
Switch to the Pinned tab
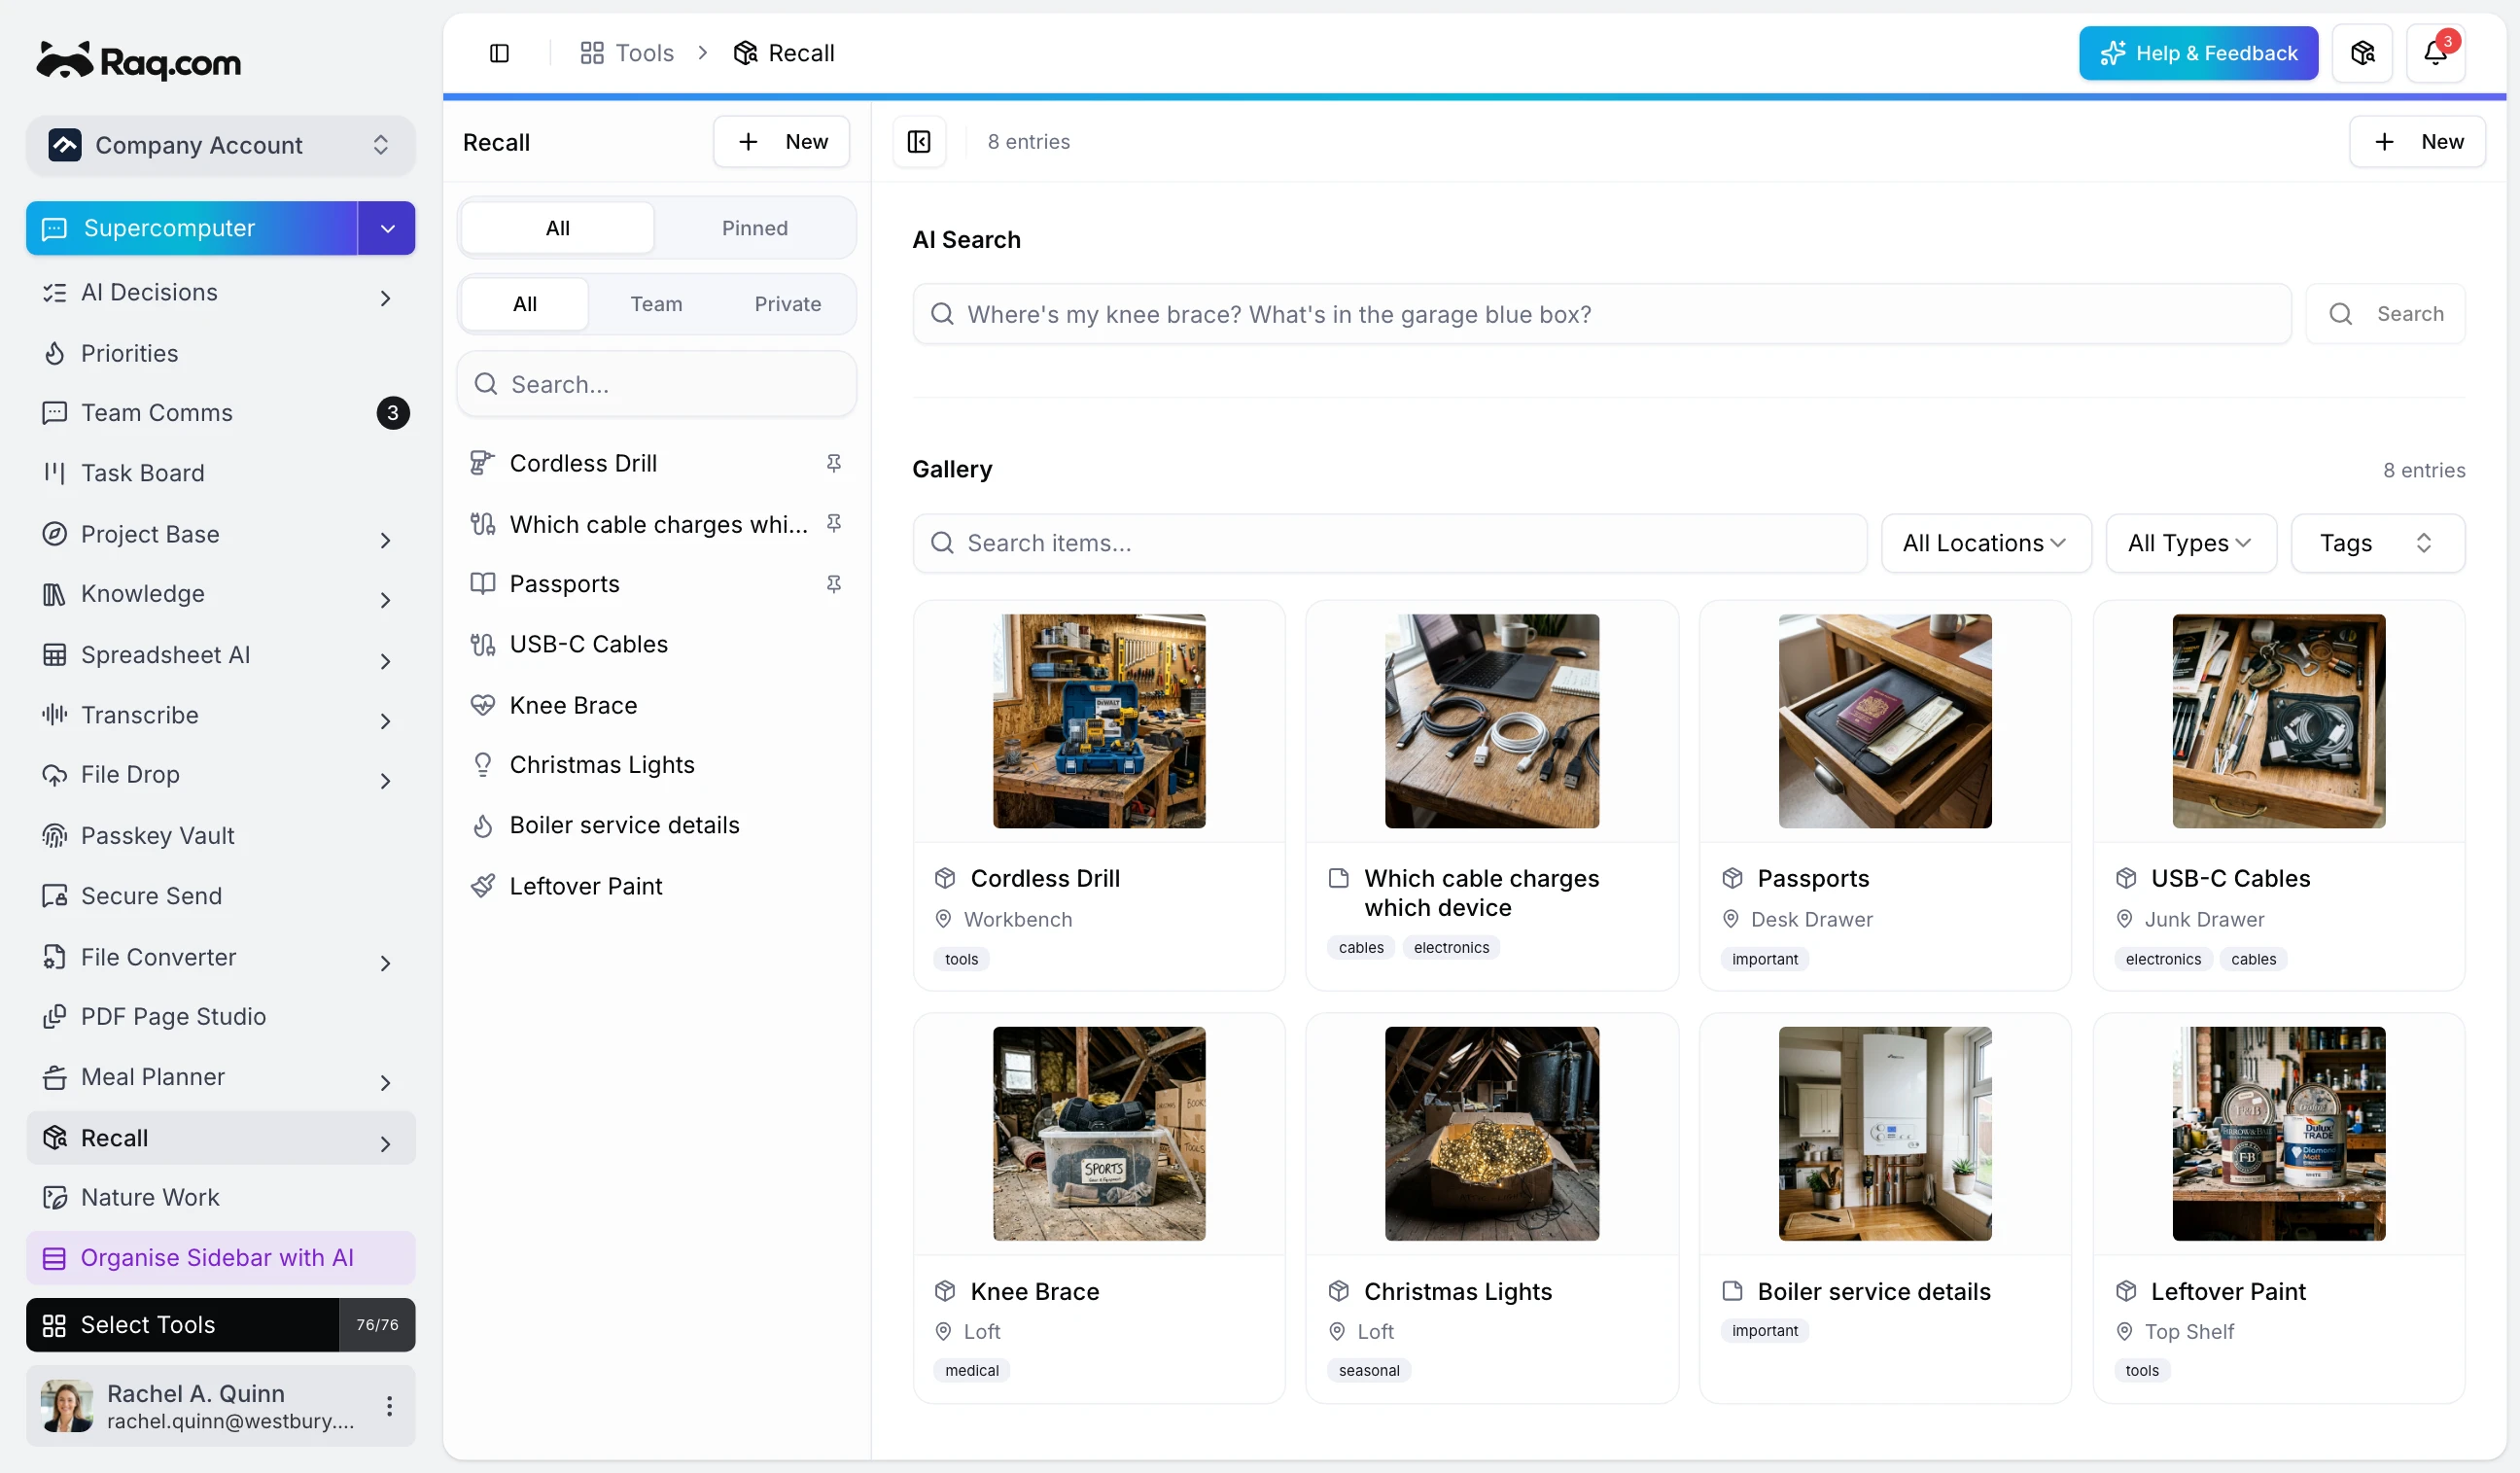coord(755,228)
